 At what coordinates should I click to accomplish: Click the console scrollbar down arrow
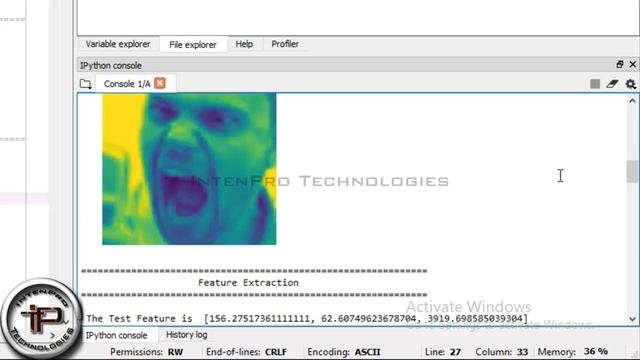pos(632,319)
